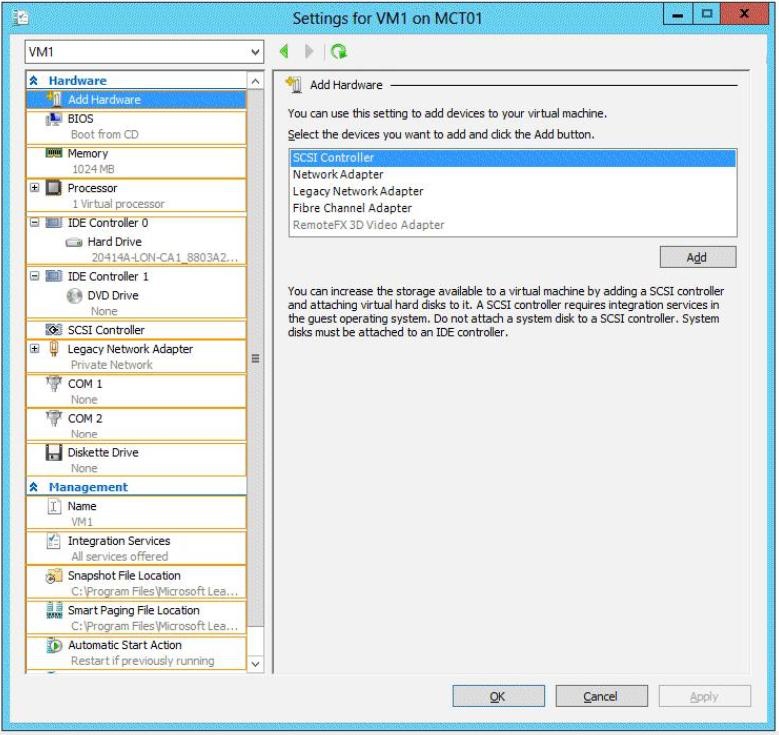Screen dimensions: 779x735
Task: Click the IDE Controller 0 icon
Action: 54,223
